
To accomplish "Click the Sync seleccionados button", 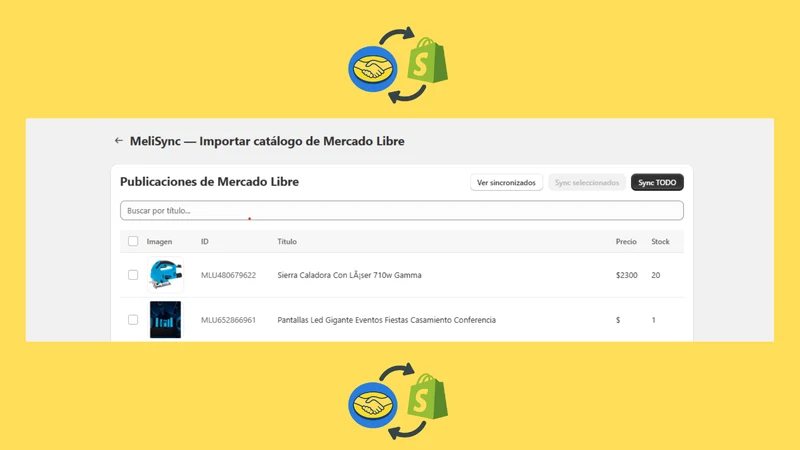I will (x=587, y=183).
